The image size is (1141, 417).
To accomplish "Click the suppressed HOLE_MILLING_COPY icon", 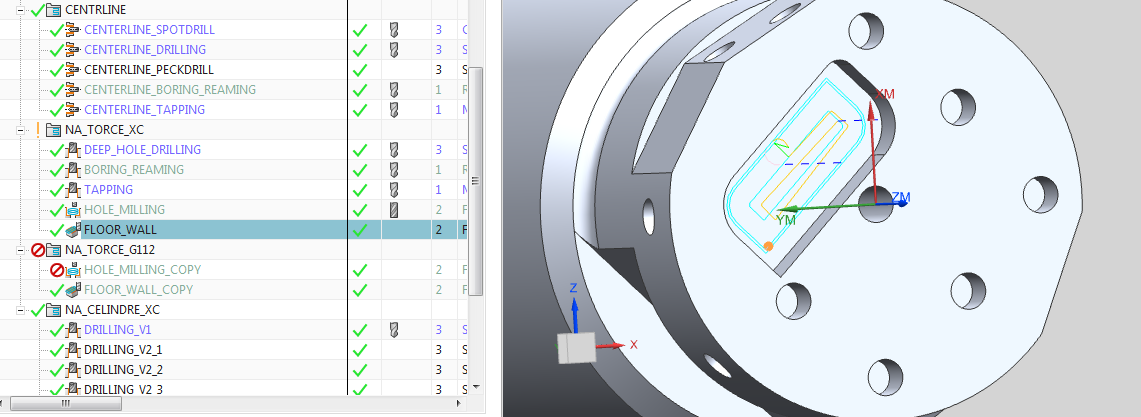I will coord(71,270).
